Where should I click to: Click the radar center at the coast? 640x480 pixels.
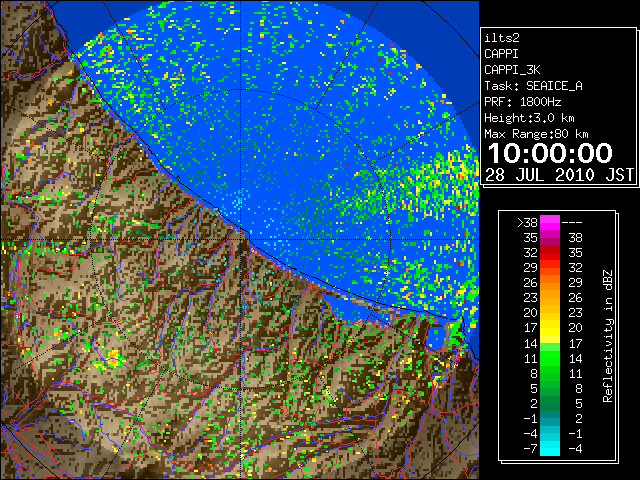[241, 239]
